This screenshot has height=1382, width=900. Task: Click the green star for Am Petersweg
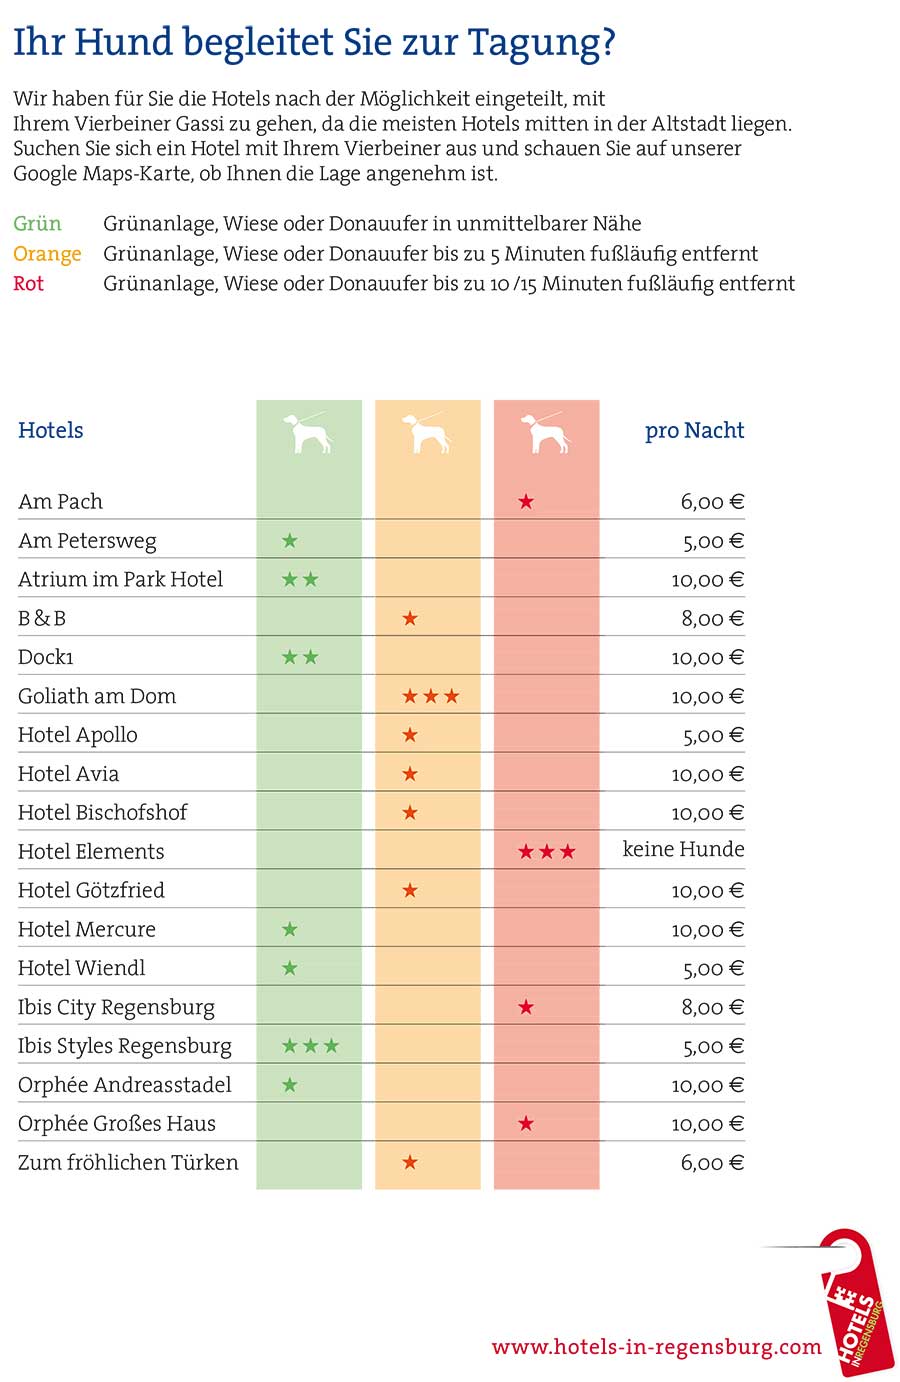[x=290, y=541]
